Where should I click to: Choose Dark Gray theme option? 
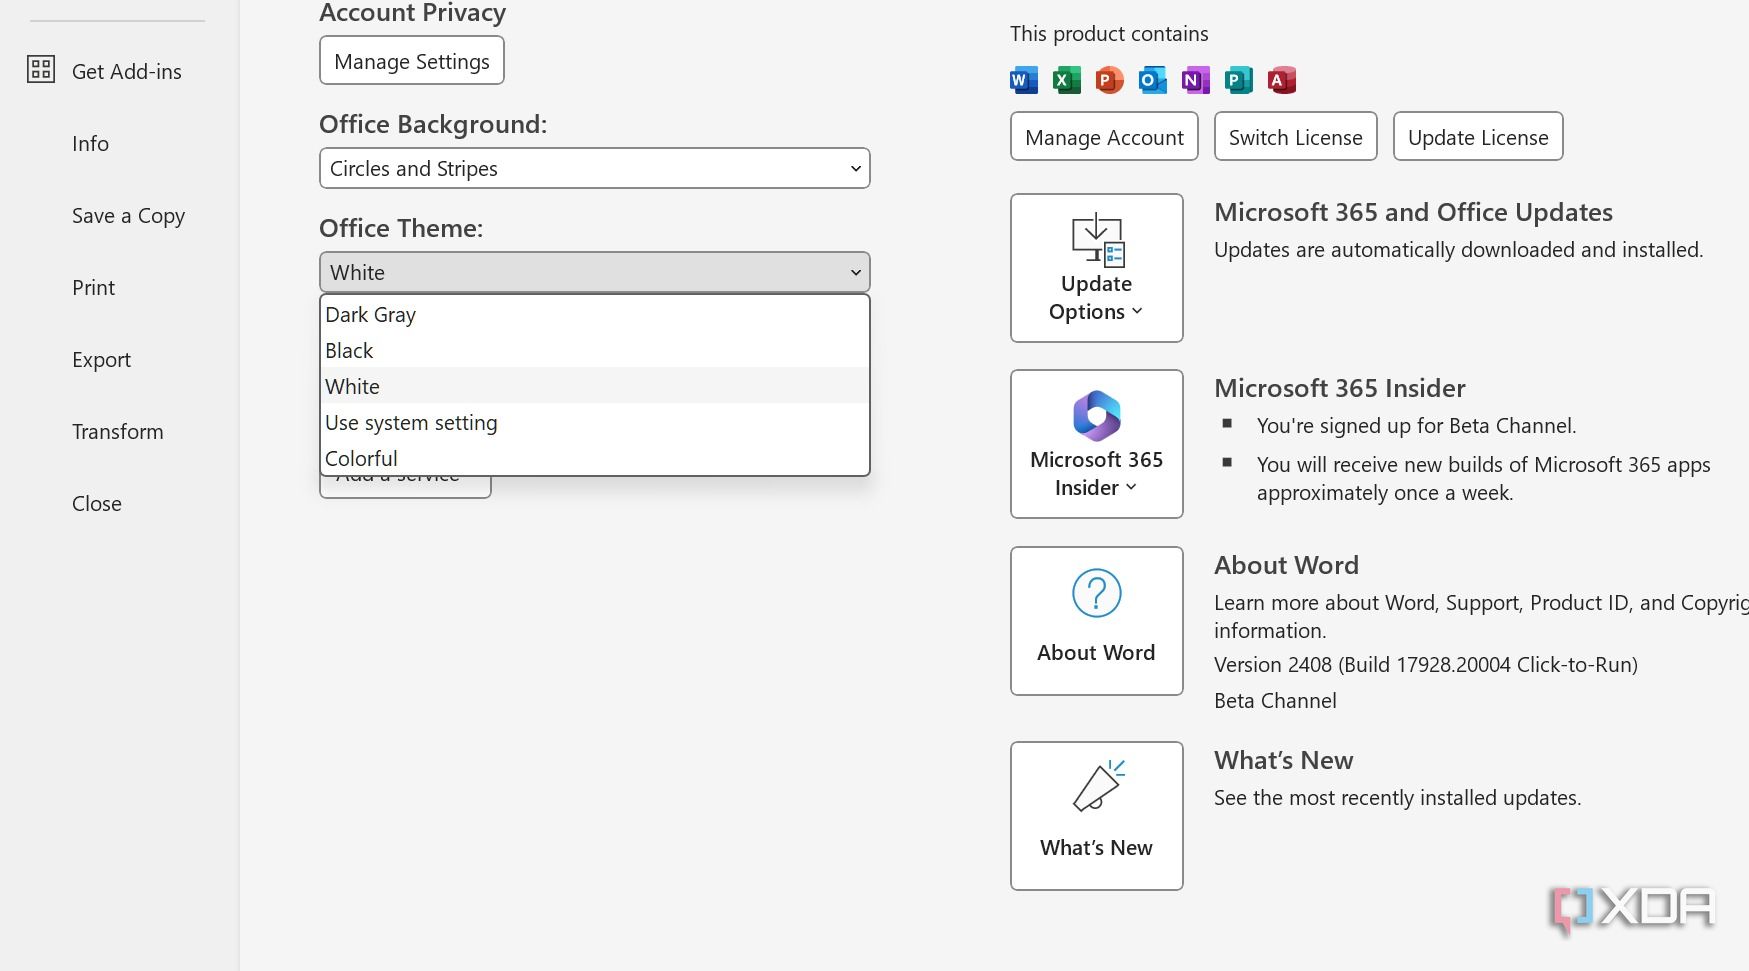pos(594,315)
